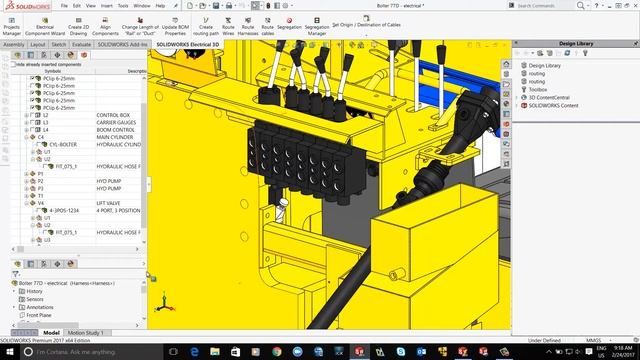Open Microsoft Edge from the taskbar
Viewport: 640px width, 360px height.
pyautogui.click(x=194, y=351)
